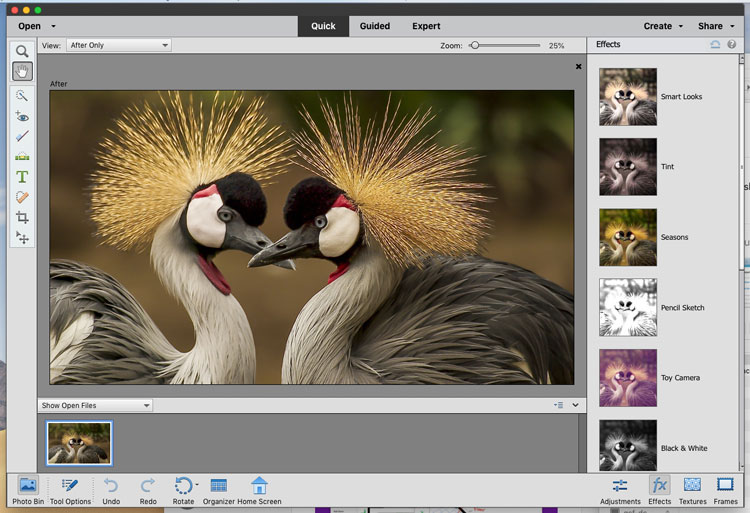The image size is (750, 513).
Task: Click the Open button
Action: (29, 26)
